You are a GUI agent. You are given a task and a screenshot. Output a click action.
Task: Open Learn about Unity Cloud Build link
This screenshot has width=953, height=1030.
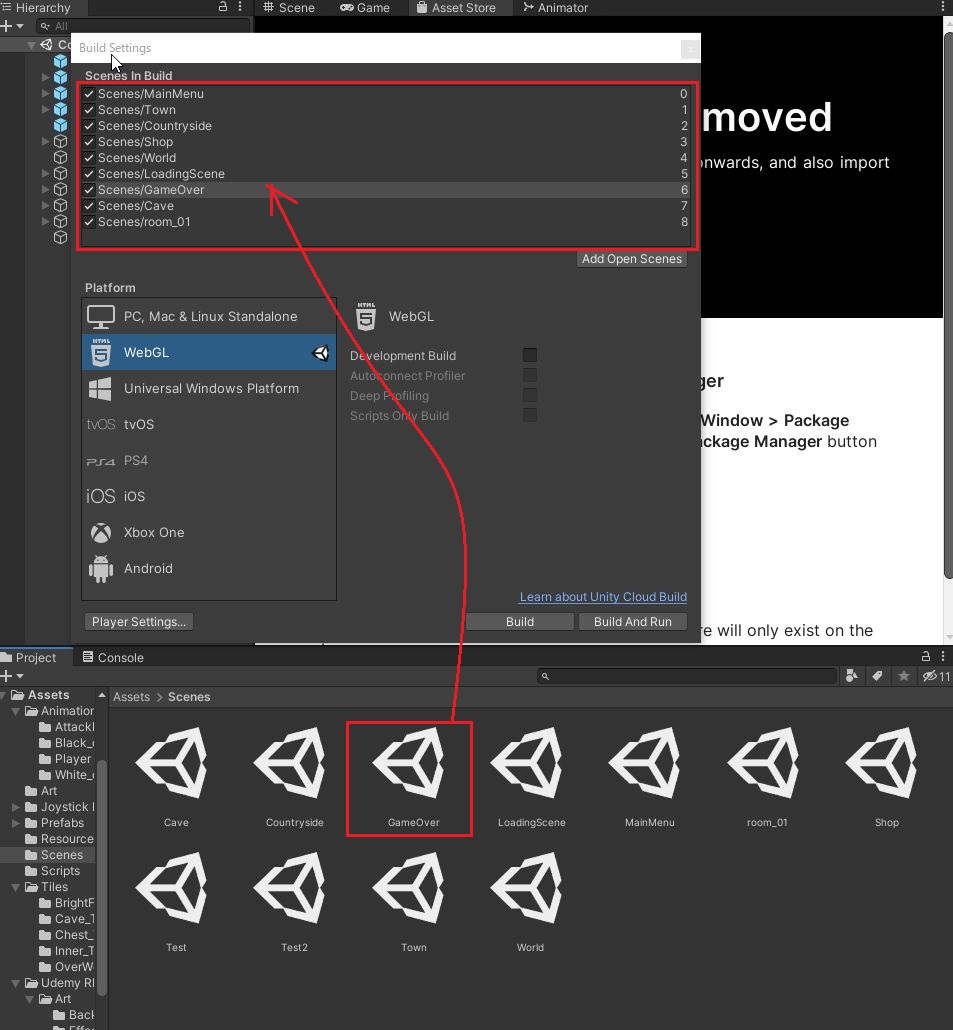coord(603,596)
